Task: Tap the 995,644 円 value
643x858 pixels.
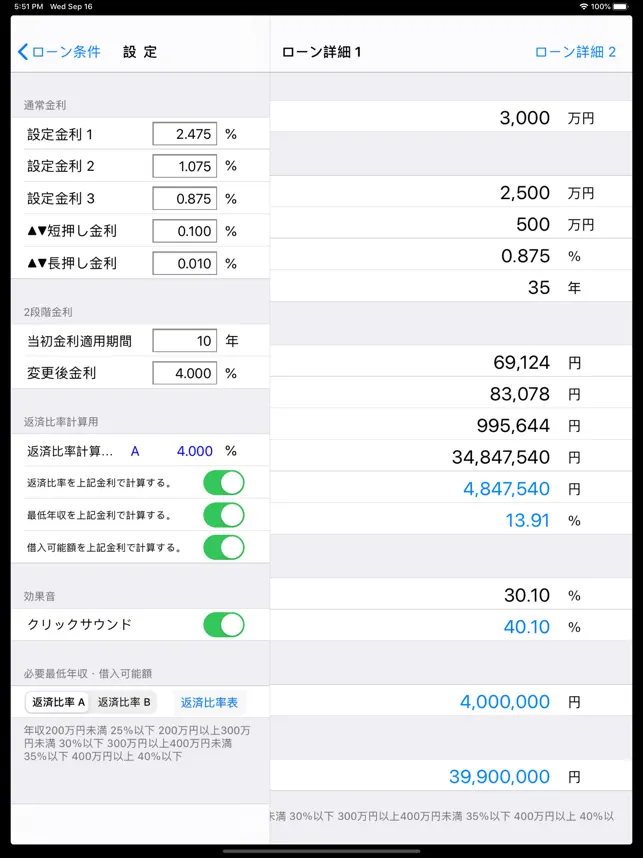Action: 513,426
